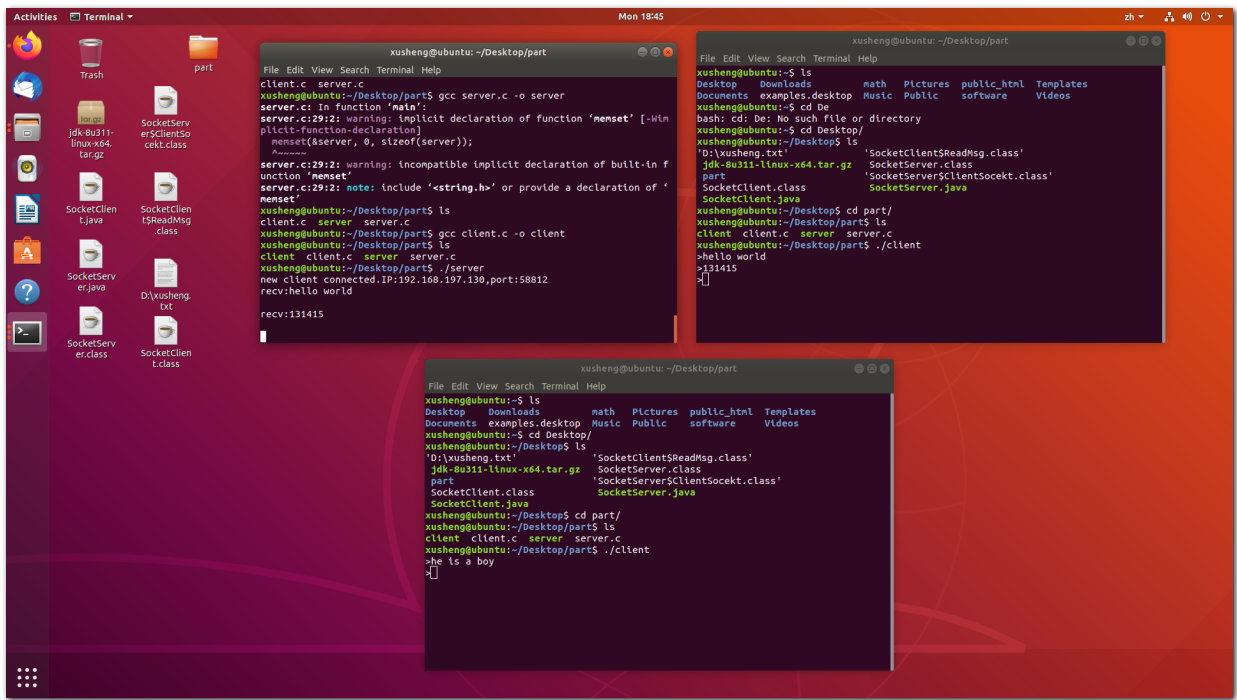Open the Search menu in the front terminal
Screen dimensions: 1237x700
point(519,386)
